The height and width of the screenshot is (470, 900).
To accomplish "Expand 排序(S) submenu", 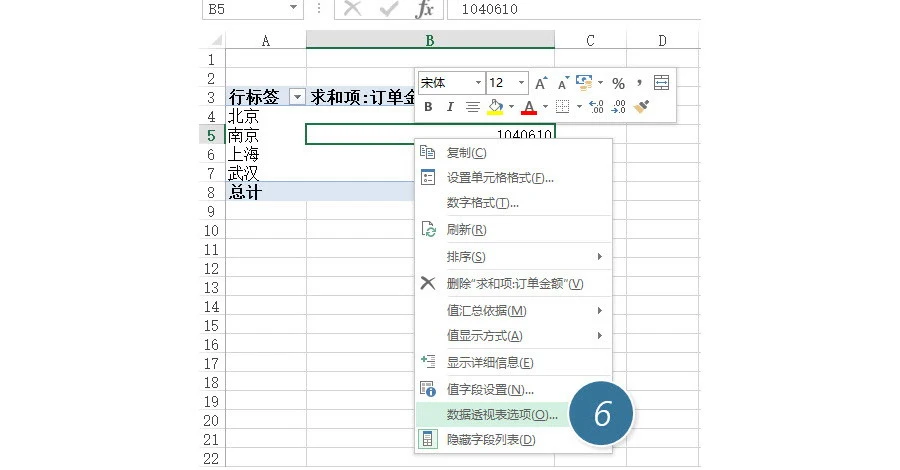I will [x=513, y=257].
